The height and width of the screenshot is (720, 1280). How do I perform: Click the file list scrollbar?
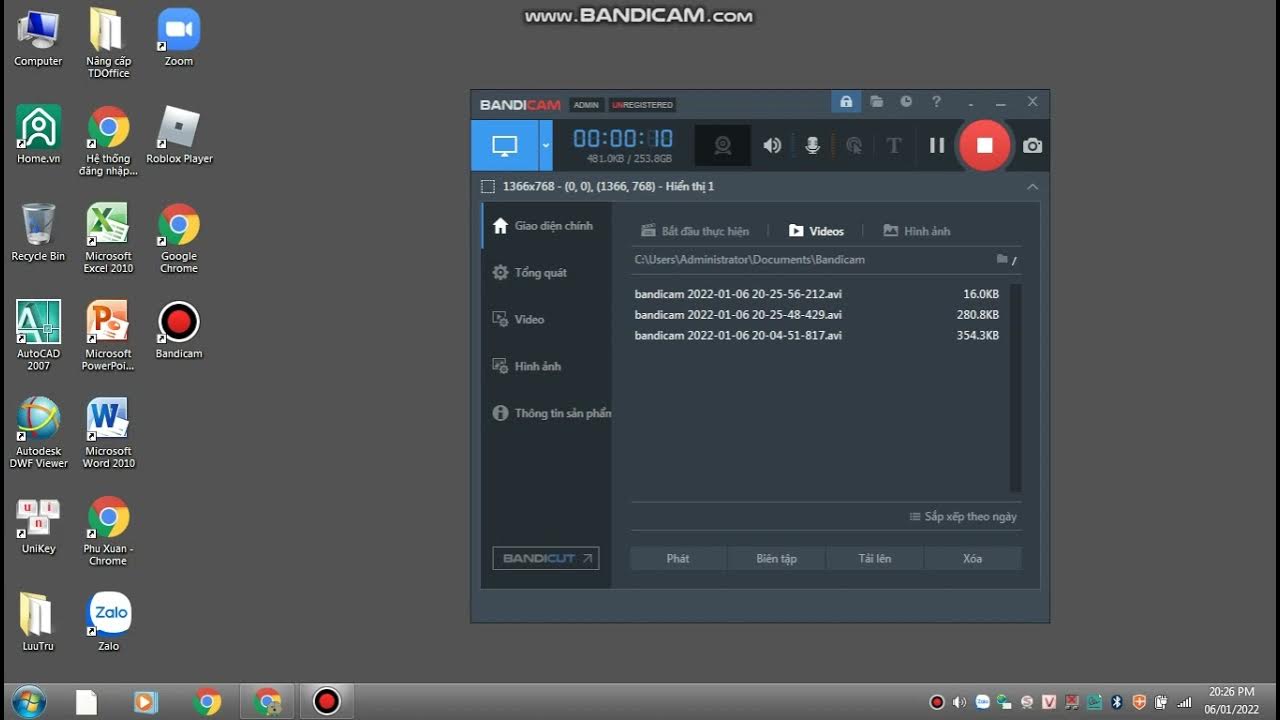pyautogui.click(x=1016, y=388)
